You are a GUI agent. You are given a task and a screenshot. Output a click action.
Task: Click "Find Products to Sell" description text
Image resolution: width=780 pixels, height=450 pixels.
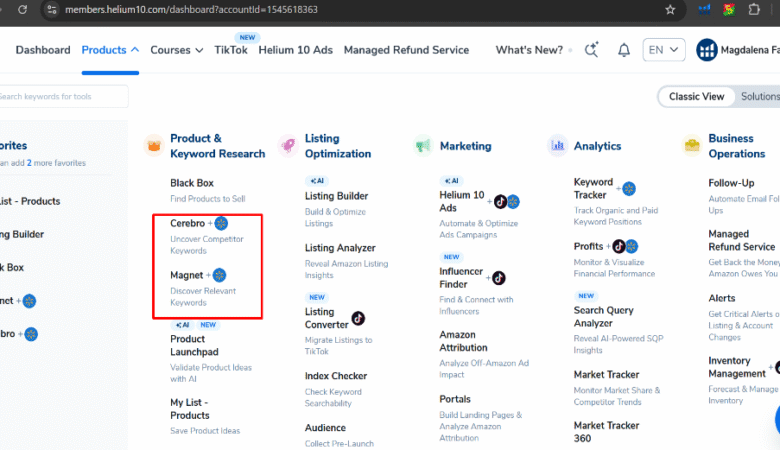tap(207, 198)
